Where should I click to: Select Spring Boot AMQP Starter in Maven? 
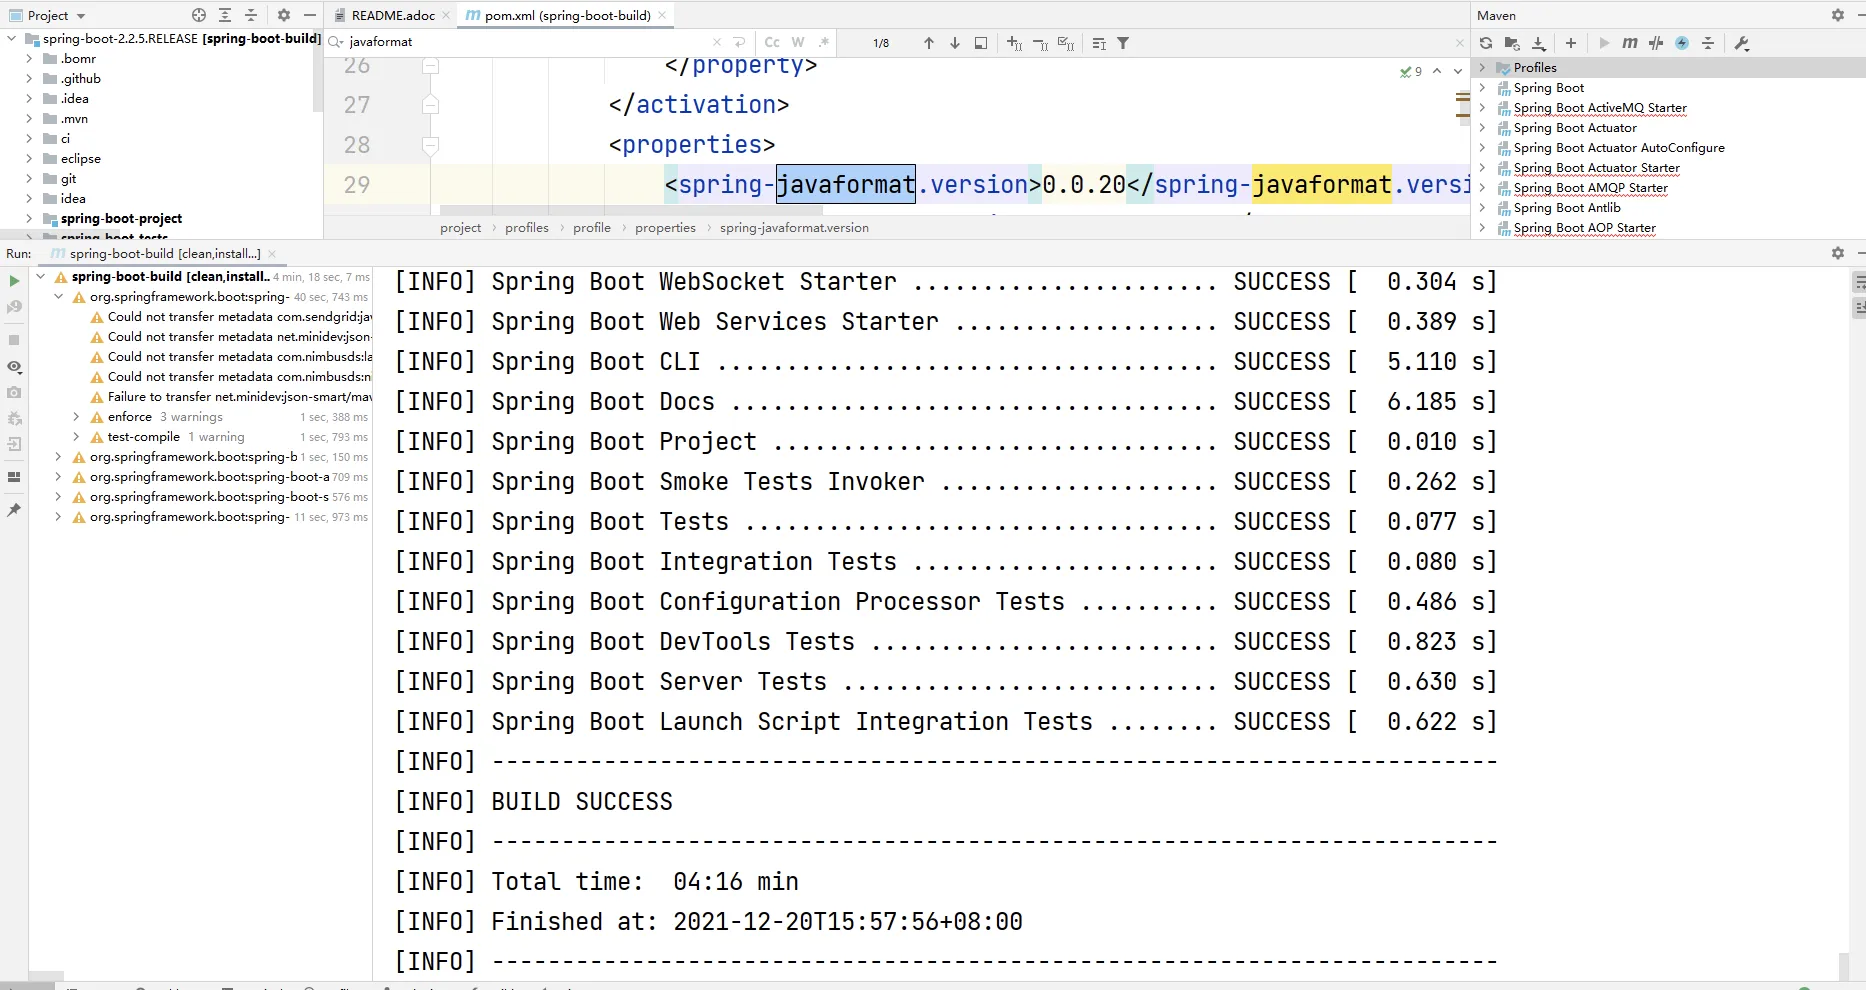(1590, 188)
